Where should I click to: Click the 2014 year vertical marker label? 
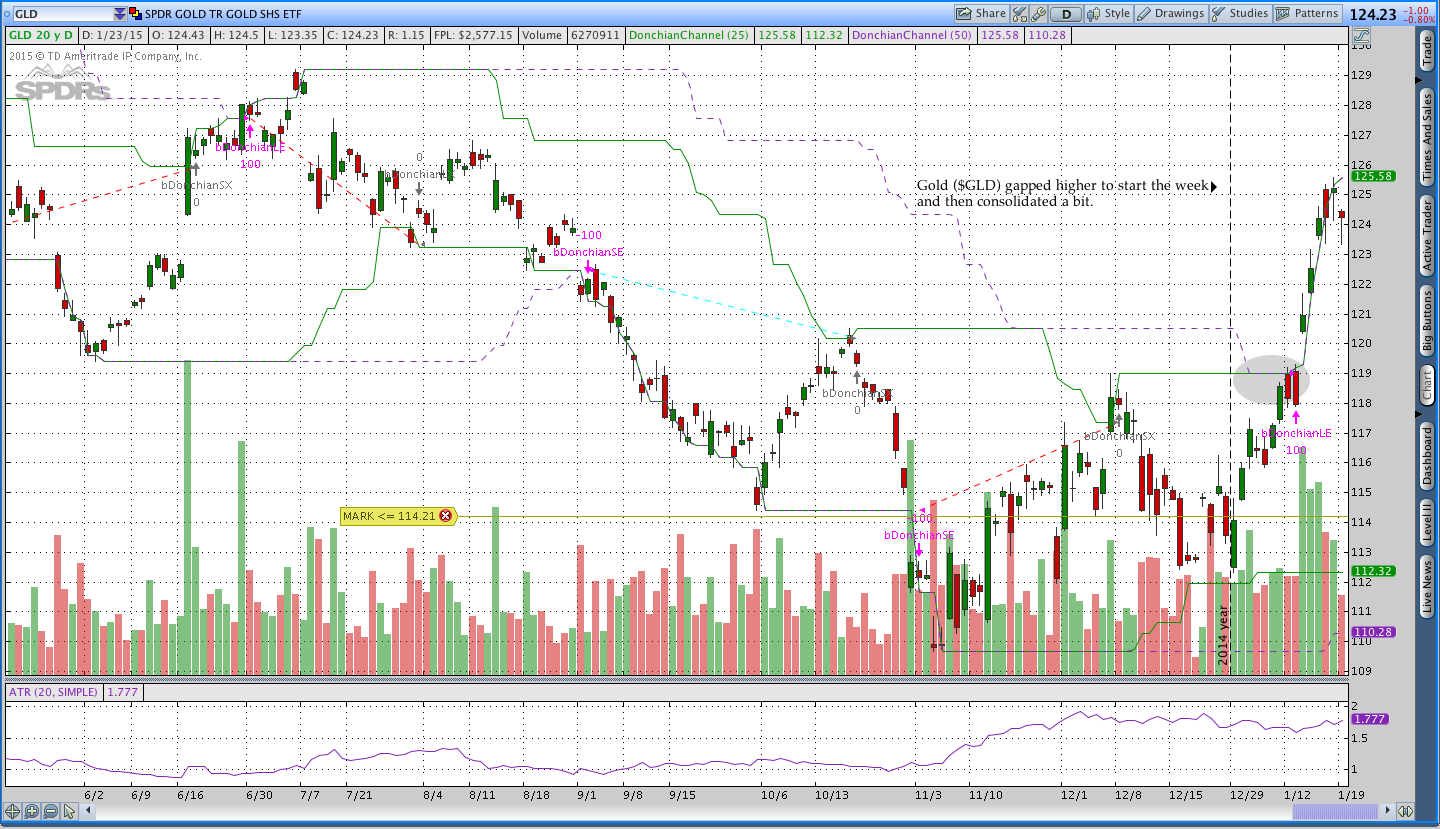pos(1223,636)
